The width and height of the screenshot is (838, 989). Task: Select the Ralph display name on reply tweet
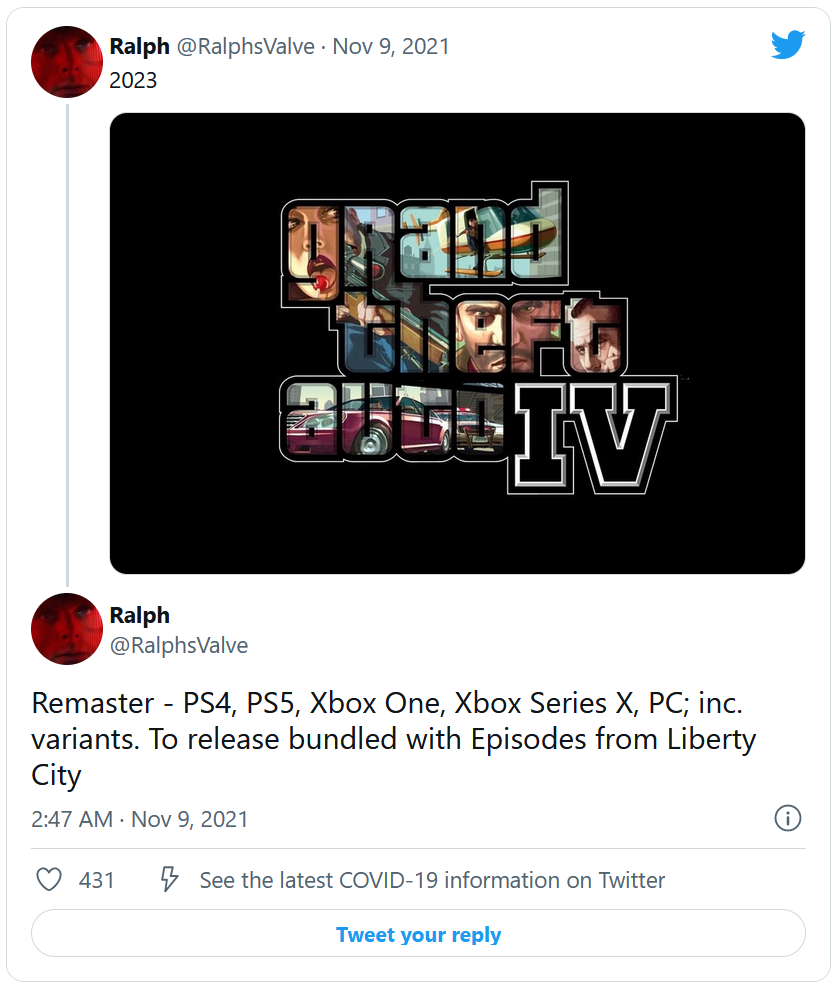pyautogui.click(x=140, y=615)
